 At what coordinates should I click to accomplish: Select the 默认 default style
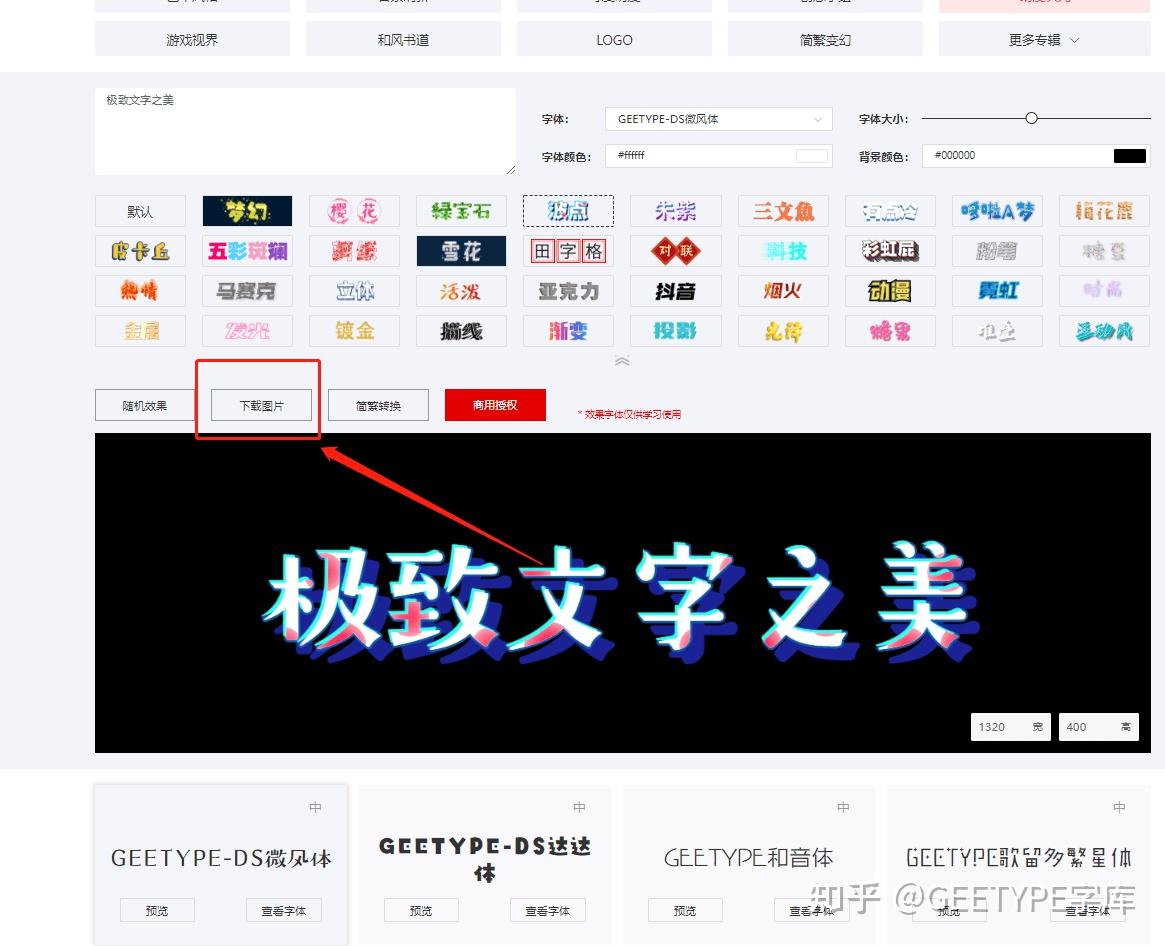coord(140,211)
